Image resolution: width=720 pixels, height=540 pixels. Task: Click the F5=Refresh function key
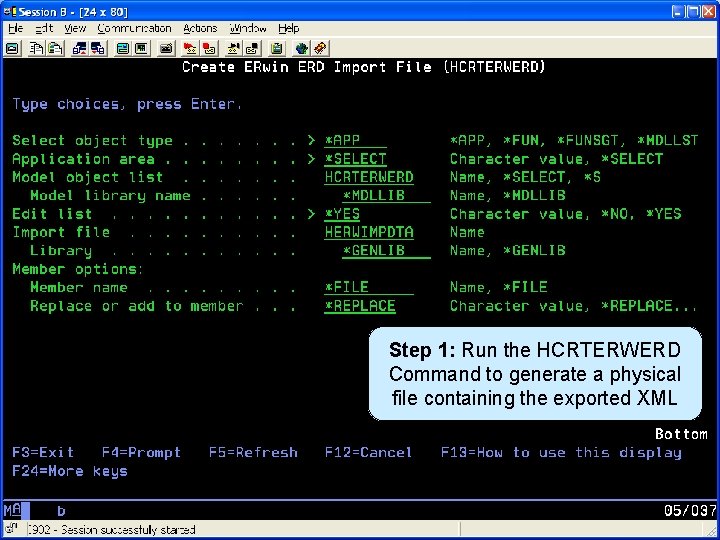(253, 453)
